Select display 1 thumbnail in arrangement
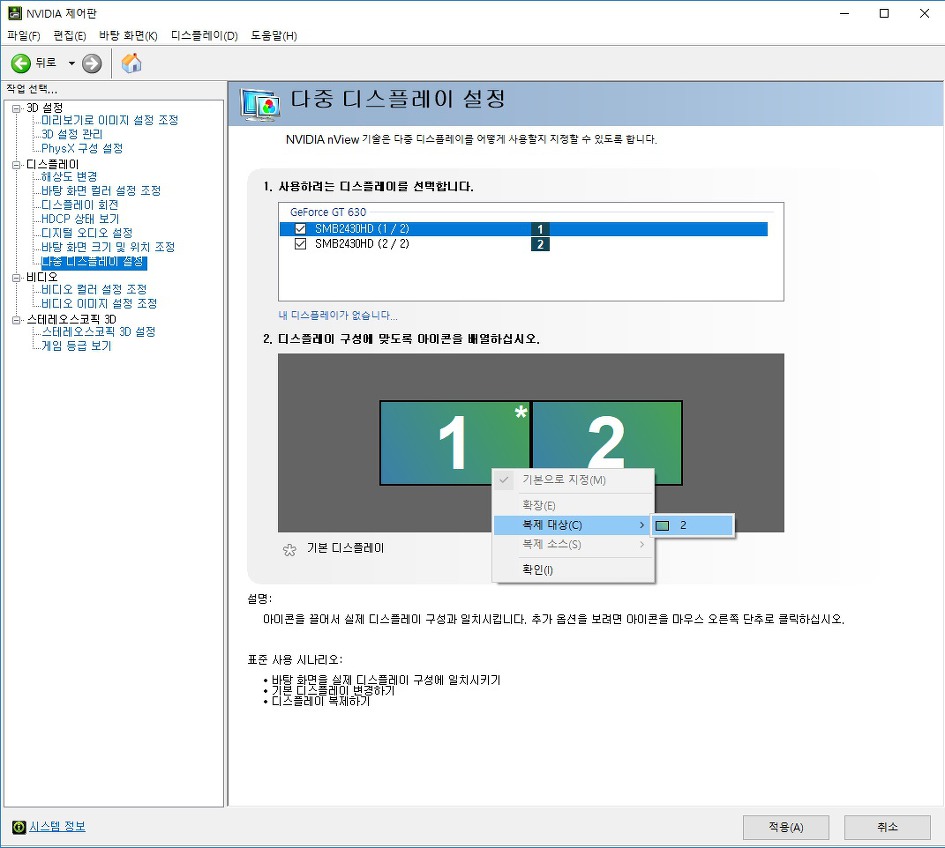Viewport: 945px width, 848px height. [455, 443]
